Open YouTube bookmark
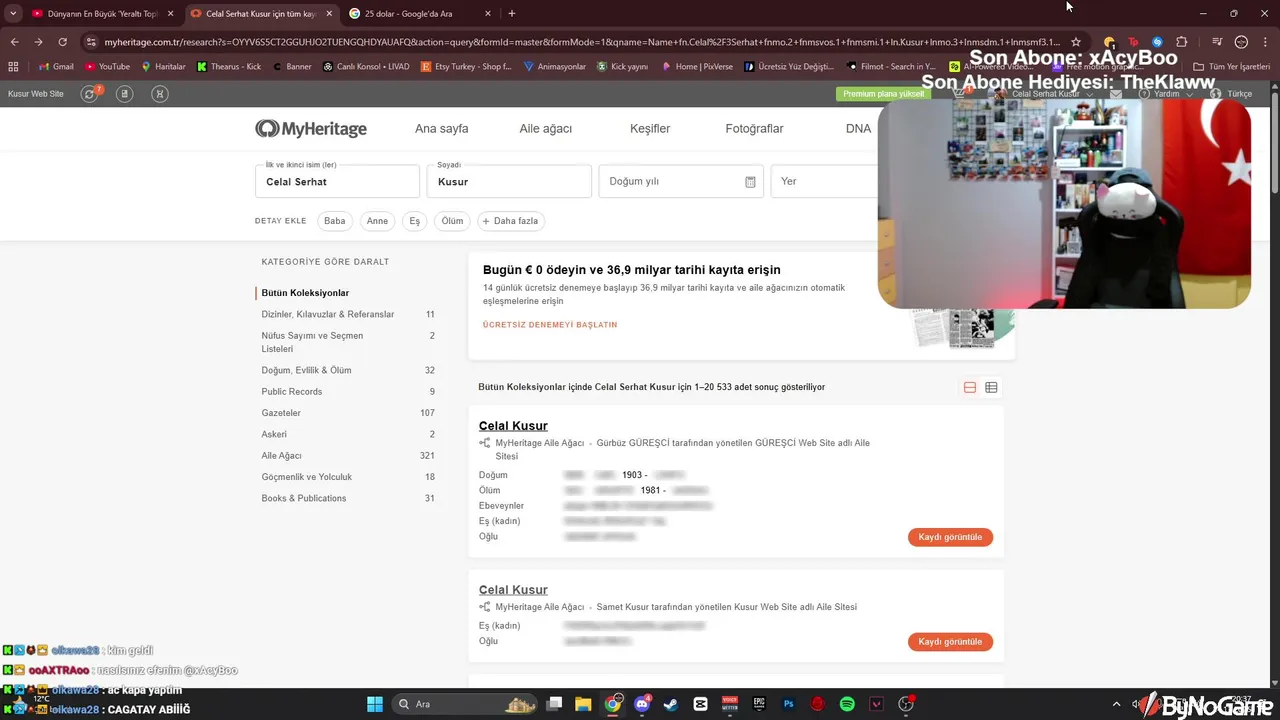The image size is (1280, 720). pos(107,66)
